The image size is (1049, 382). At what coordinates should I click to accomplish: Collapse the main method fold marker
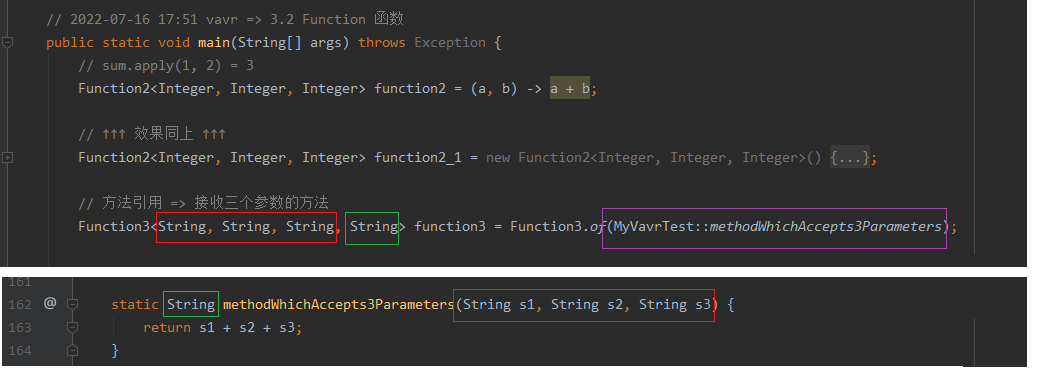pyautogui.click(x=7, y=43)
